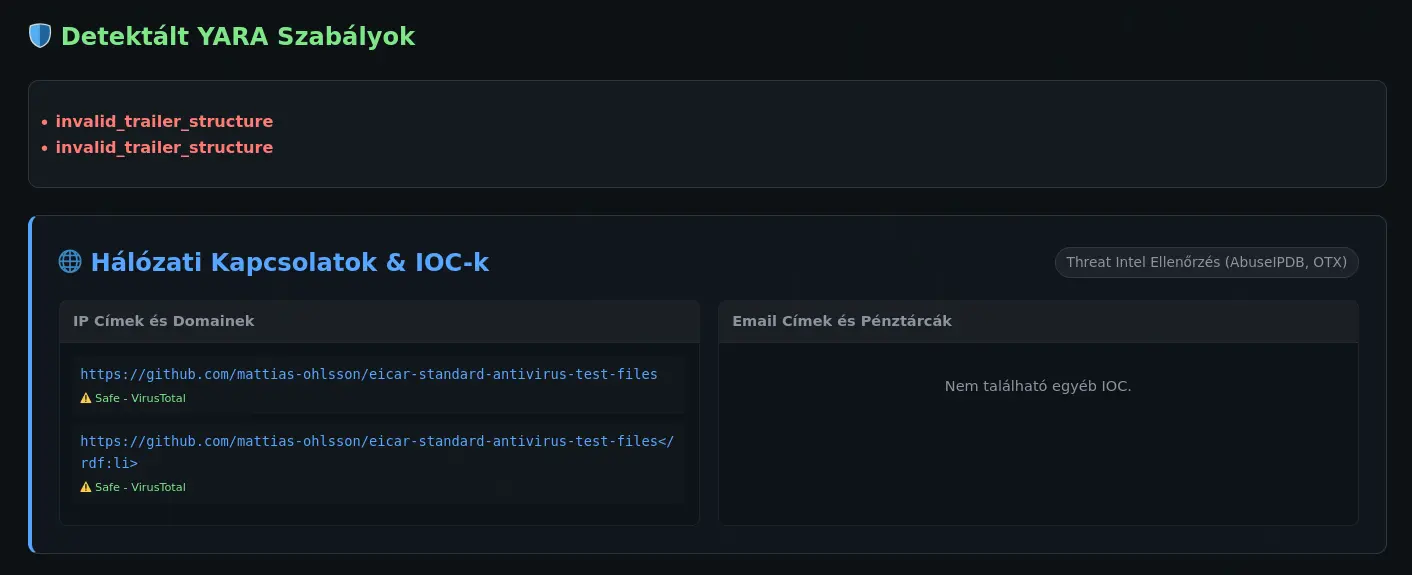Open the first eicar-standard-antivirus-test-files GitHub link
This screenshot has width=1412, height=575.
[369, 374]
